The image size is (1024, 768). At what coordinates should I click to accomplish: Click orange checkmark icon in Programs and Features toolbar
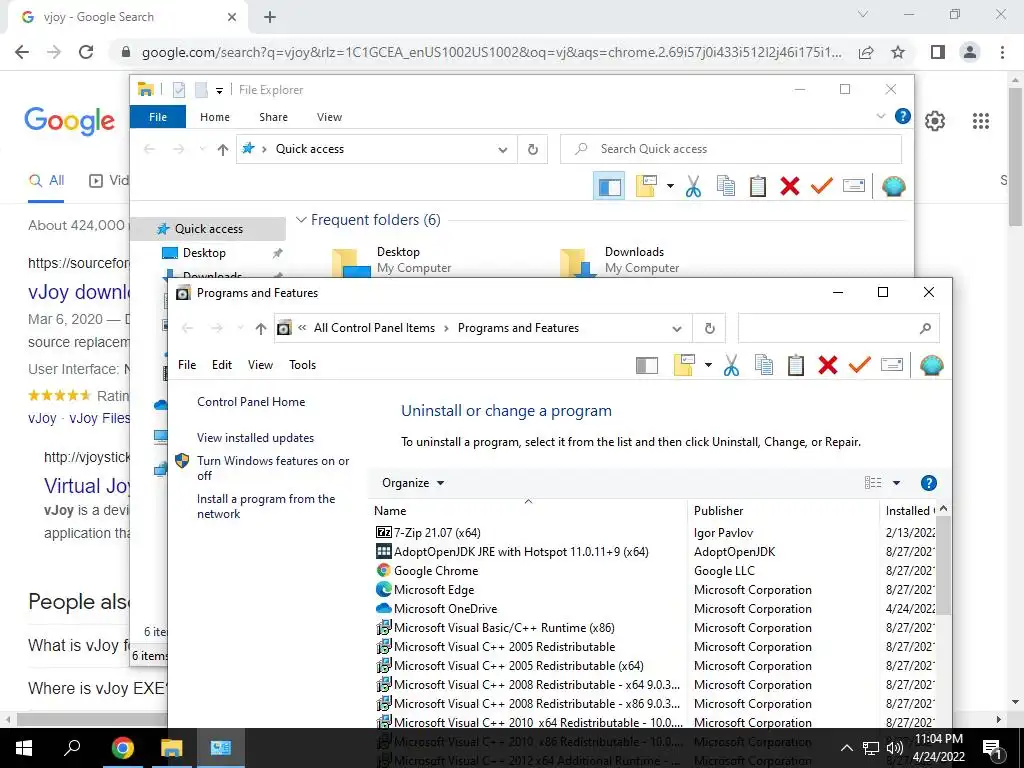[859, 364]
